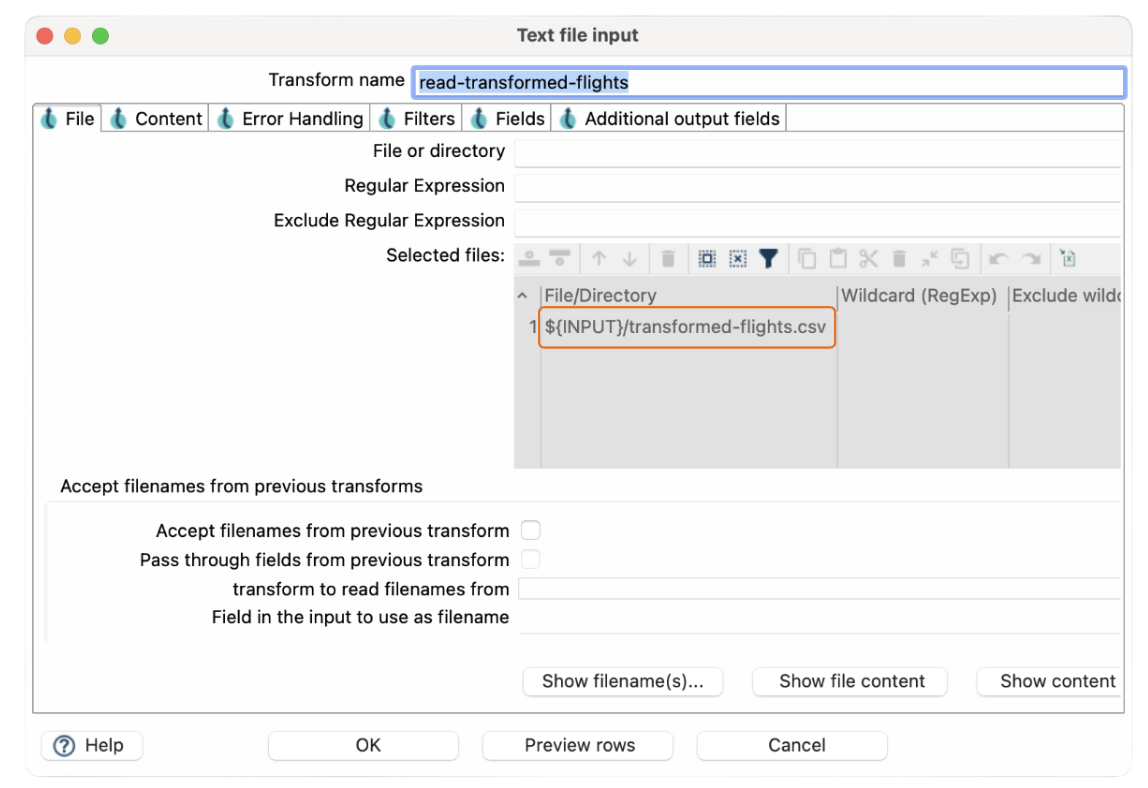
Task: Click the File or directory field
Action: [x=818, y=152]
